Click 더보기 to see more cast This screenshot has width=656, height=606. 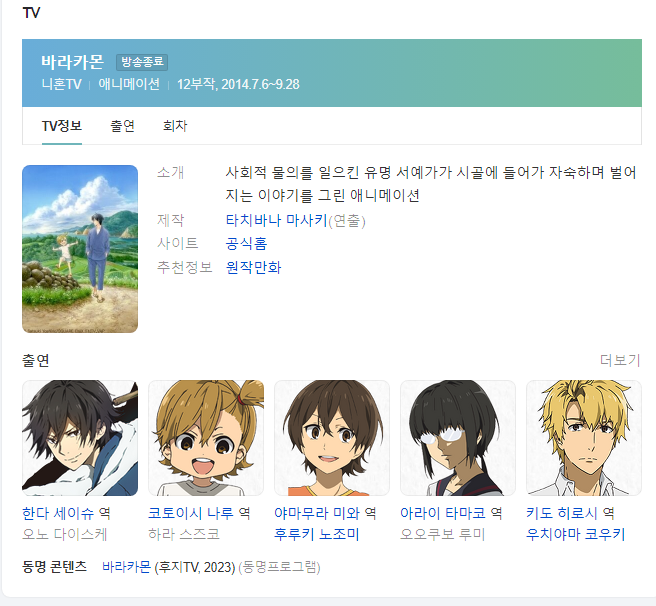click(620, 360)
